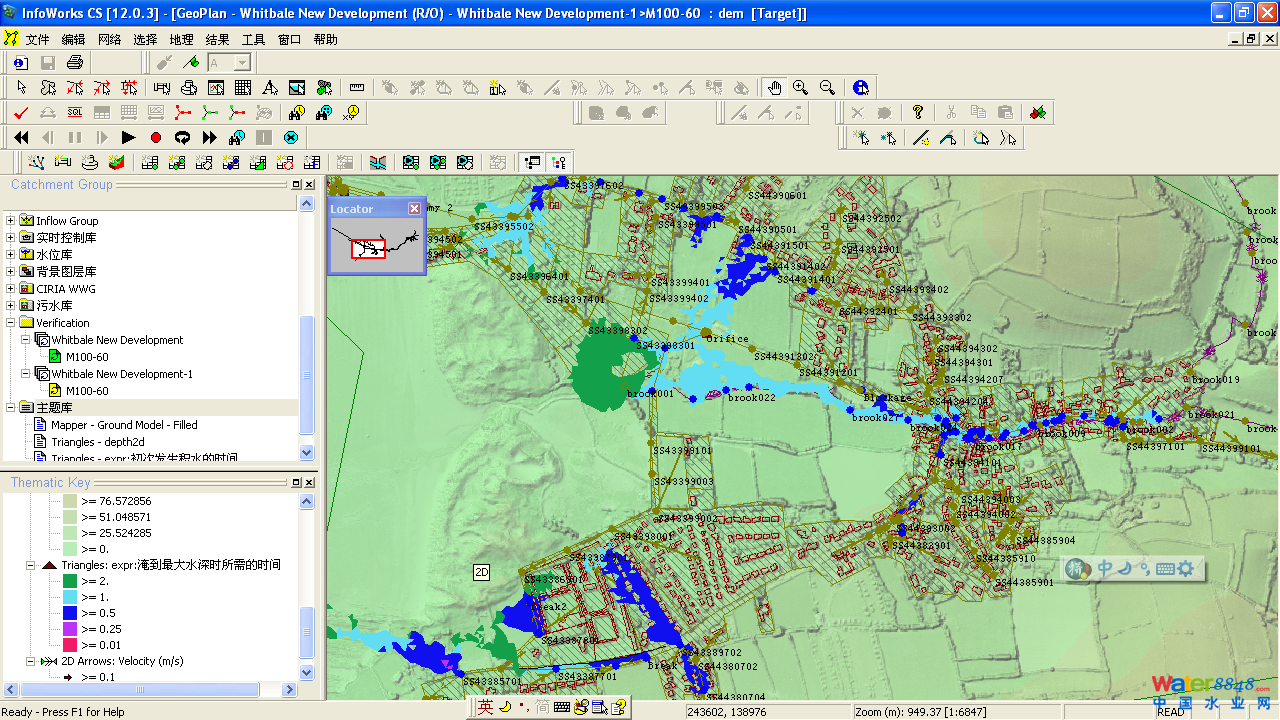Click the Zoom Out magnifier tool
This screenshot has width=1280, height=720.
tap(827, 88)
